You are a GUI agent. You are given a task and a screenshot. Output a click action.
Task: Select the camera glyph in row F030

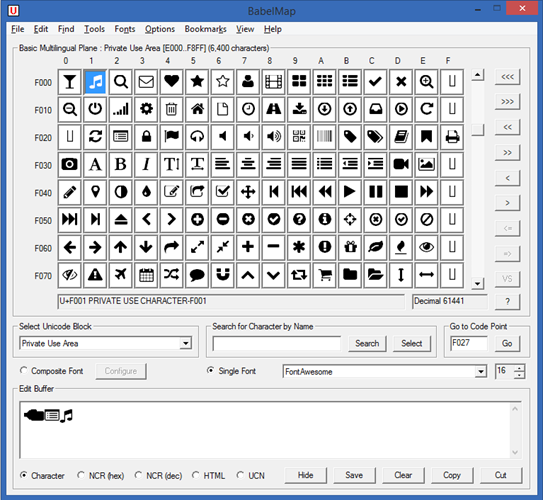tap(70, 165)
